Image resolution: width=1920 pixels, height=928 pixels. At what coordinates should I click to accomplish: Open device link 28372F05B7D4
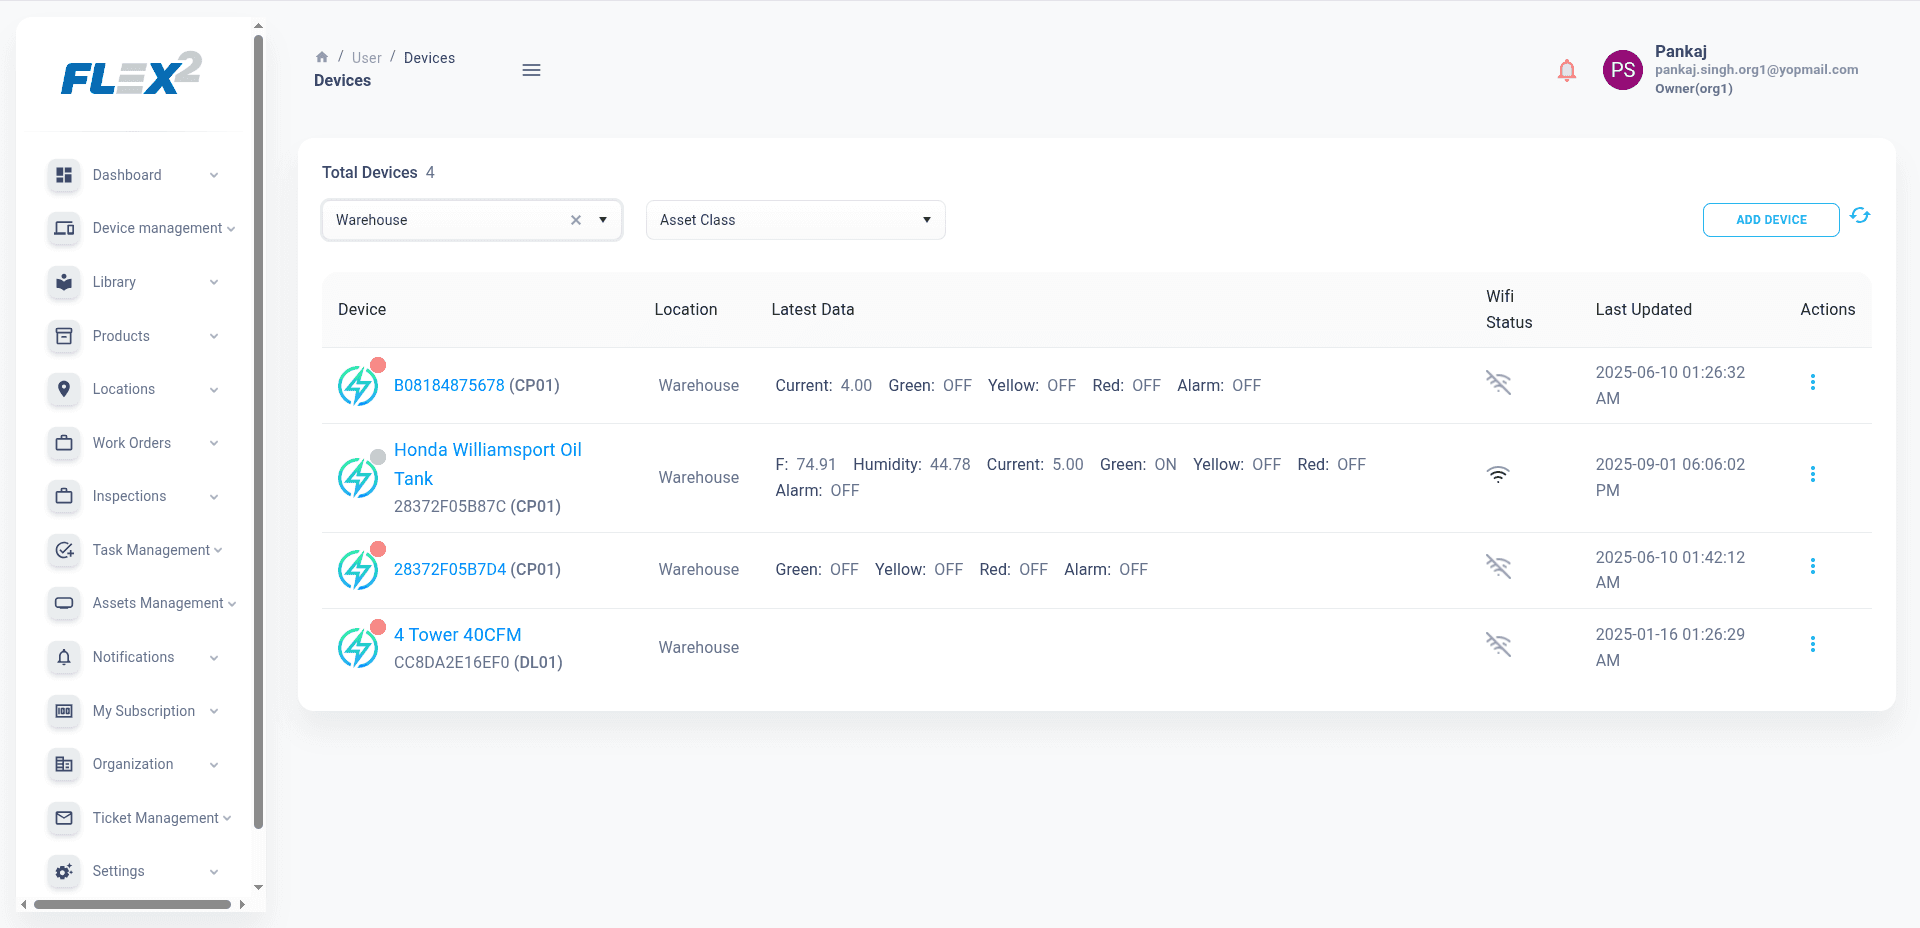(x=449, y=569)
